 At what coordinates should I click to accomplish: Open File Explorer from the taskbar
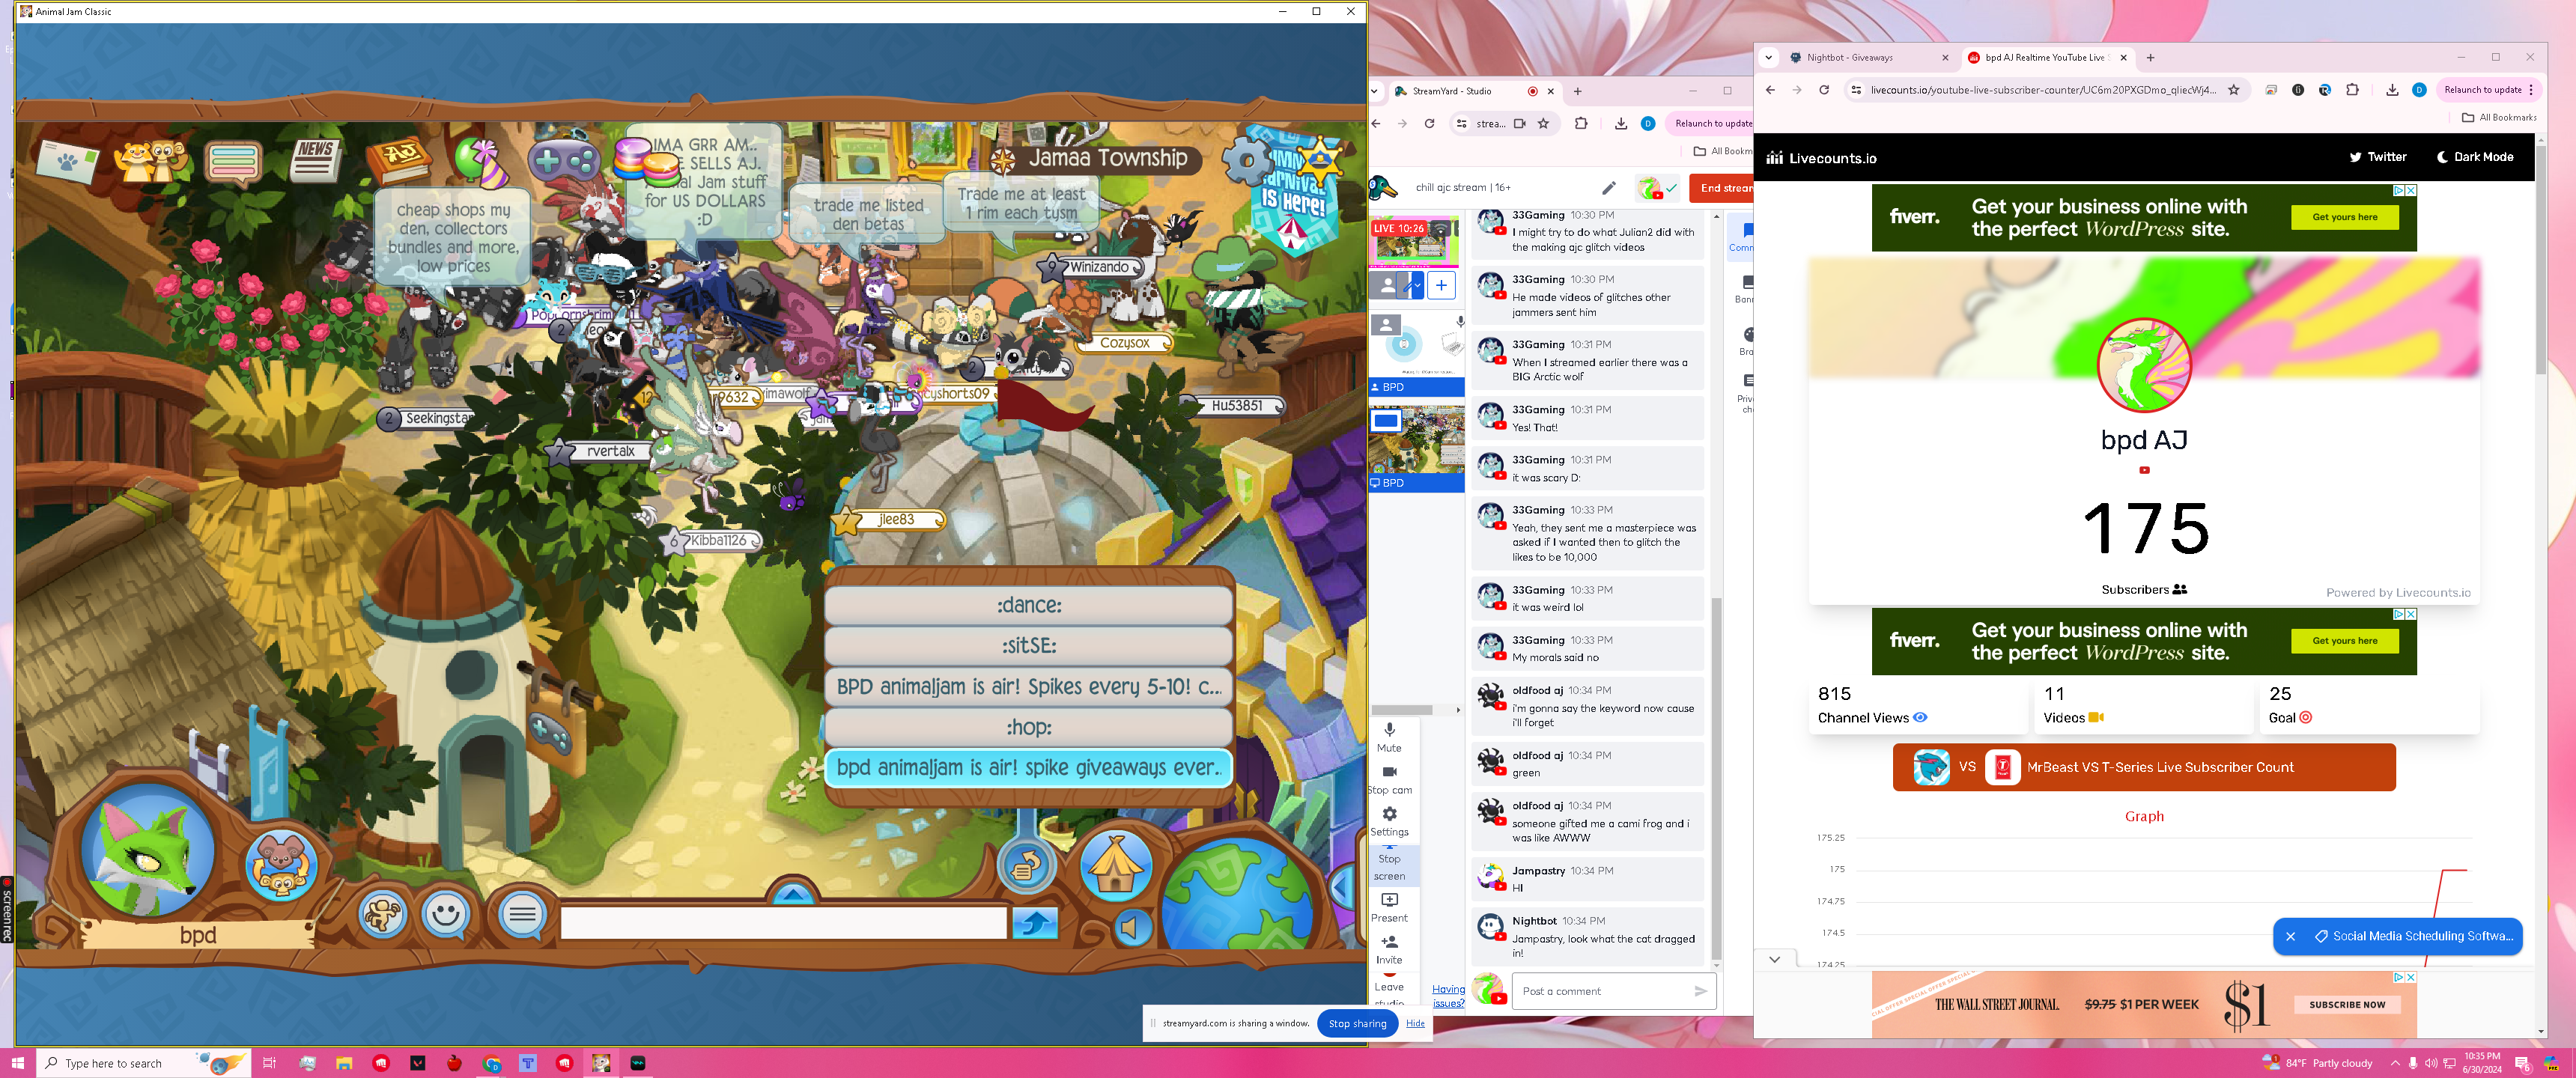click(344, 1063)
